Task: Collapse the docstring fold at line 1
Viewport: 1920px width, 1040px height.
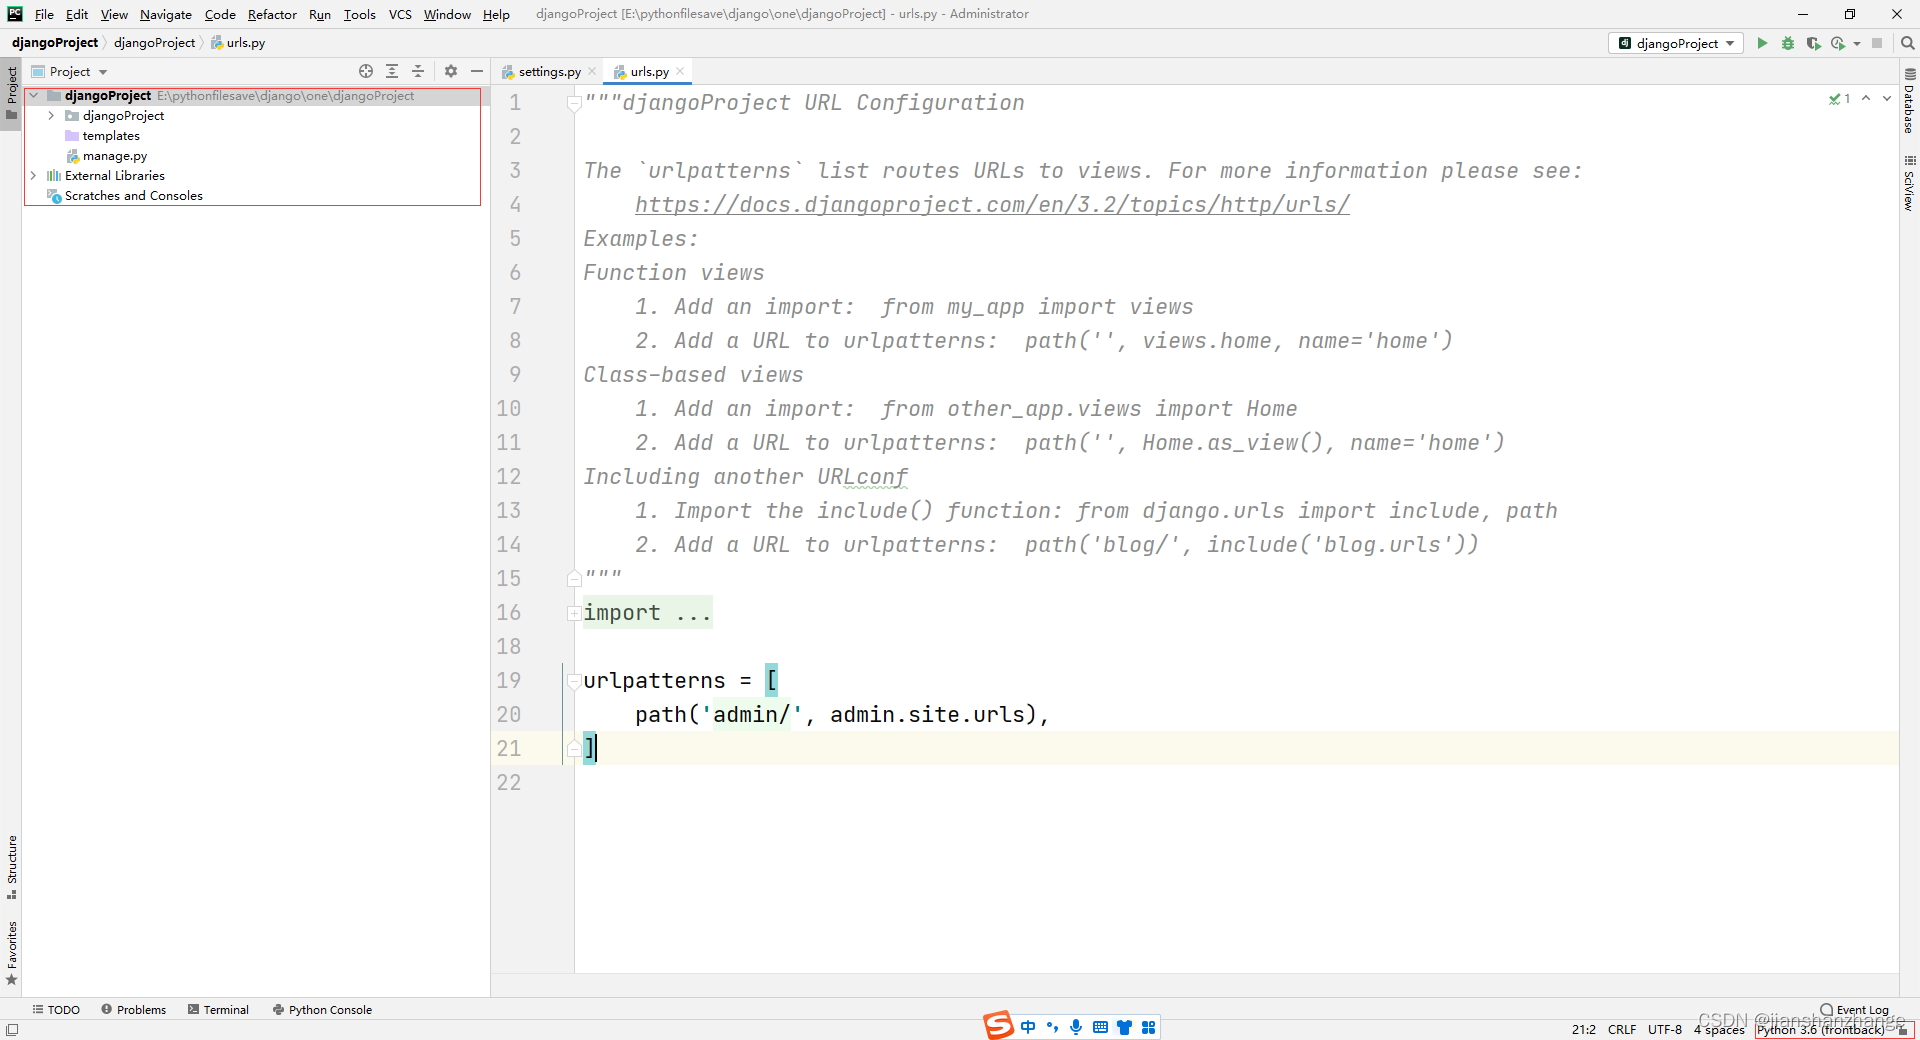Action: coord(574,103)
